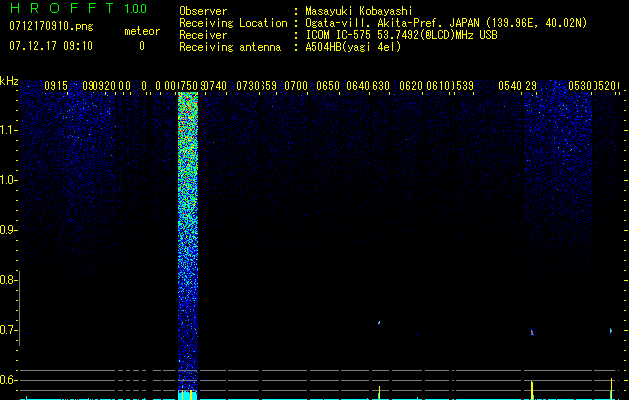The height and width of the screenshot is (400, 629).
Task: Click the 0540 time marker
Action: click(x=510, y=86)
